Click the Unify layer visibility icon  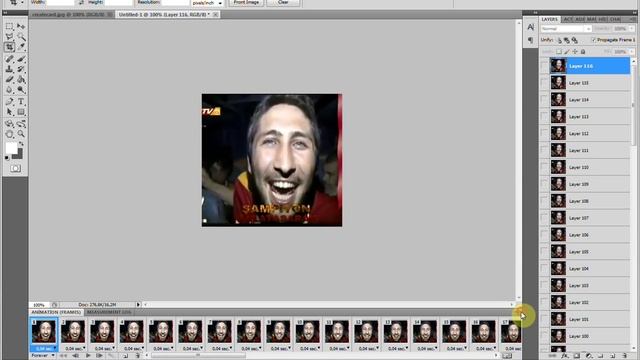567,40
